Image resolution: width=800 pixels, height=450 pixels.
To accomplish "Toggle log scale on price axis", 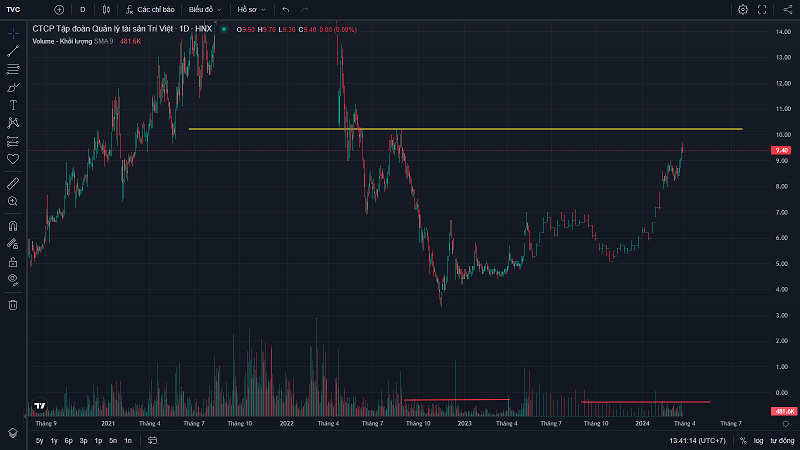I will pos(758,440).
